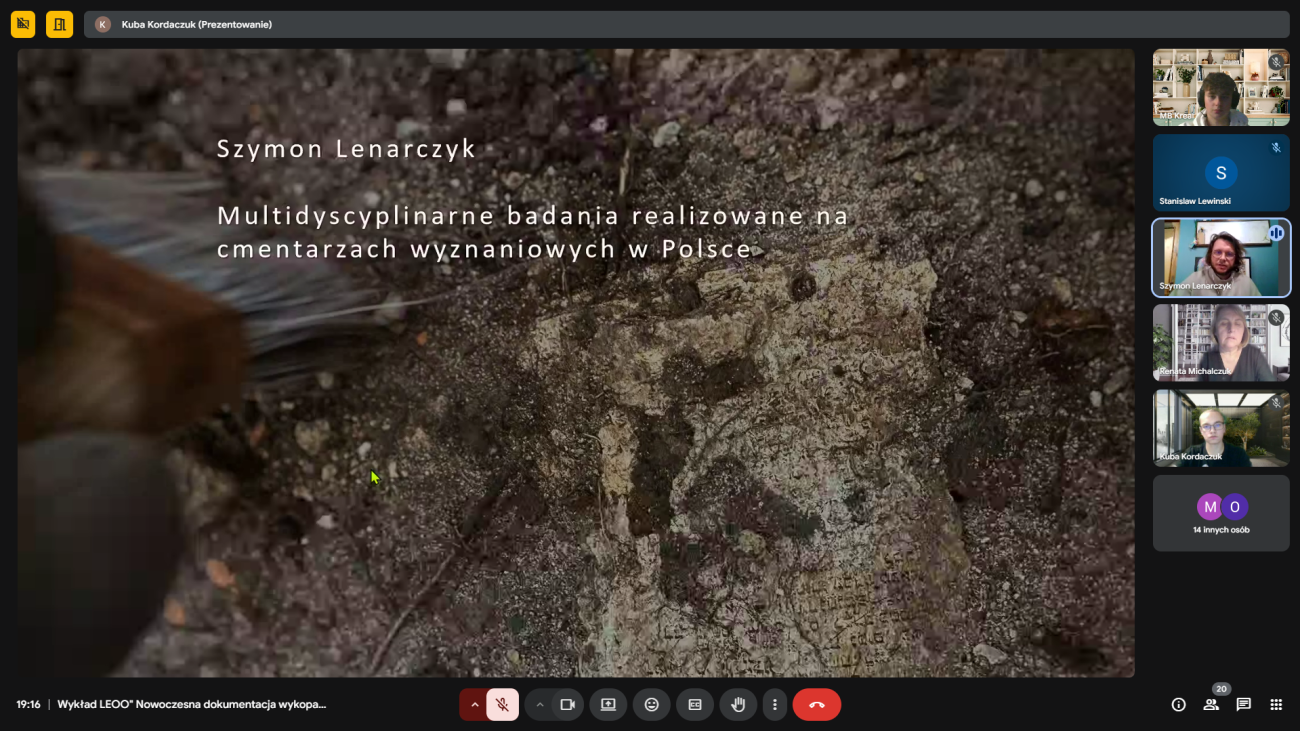Open meeting details info icon
The height and width of the screenshot is (731, 1300).
click(x=1178, y=705)
